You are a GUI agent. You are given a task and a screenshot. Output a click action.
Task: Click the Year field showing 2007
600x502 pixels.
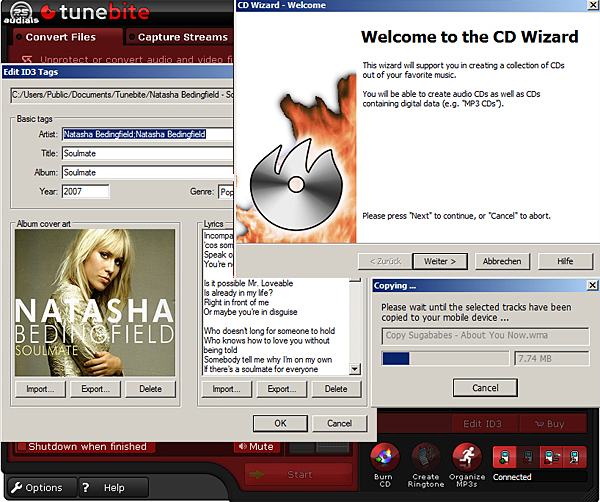coord(86,192)
